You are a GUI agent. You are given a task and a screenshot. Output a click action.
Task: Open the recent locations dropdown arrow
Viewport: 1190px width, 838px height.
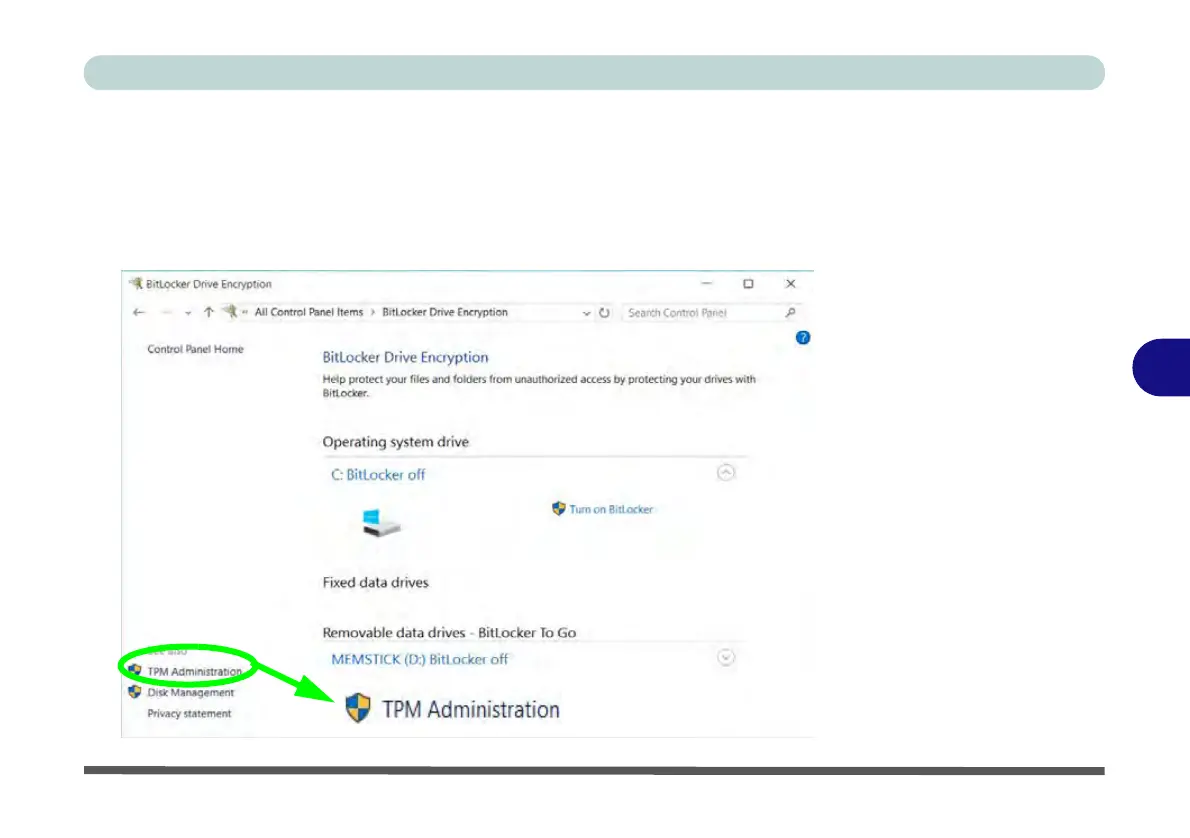pos(187,313)
